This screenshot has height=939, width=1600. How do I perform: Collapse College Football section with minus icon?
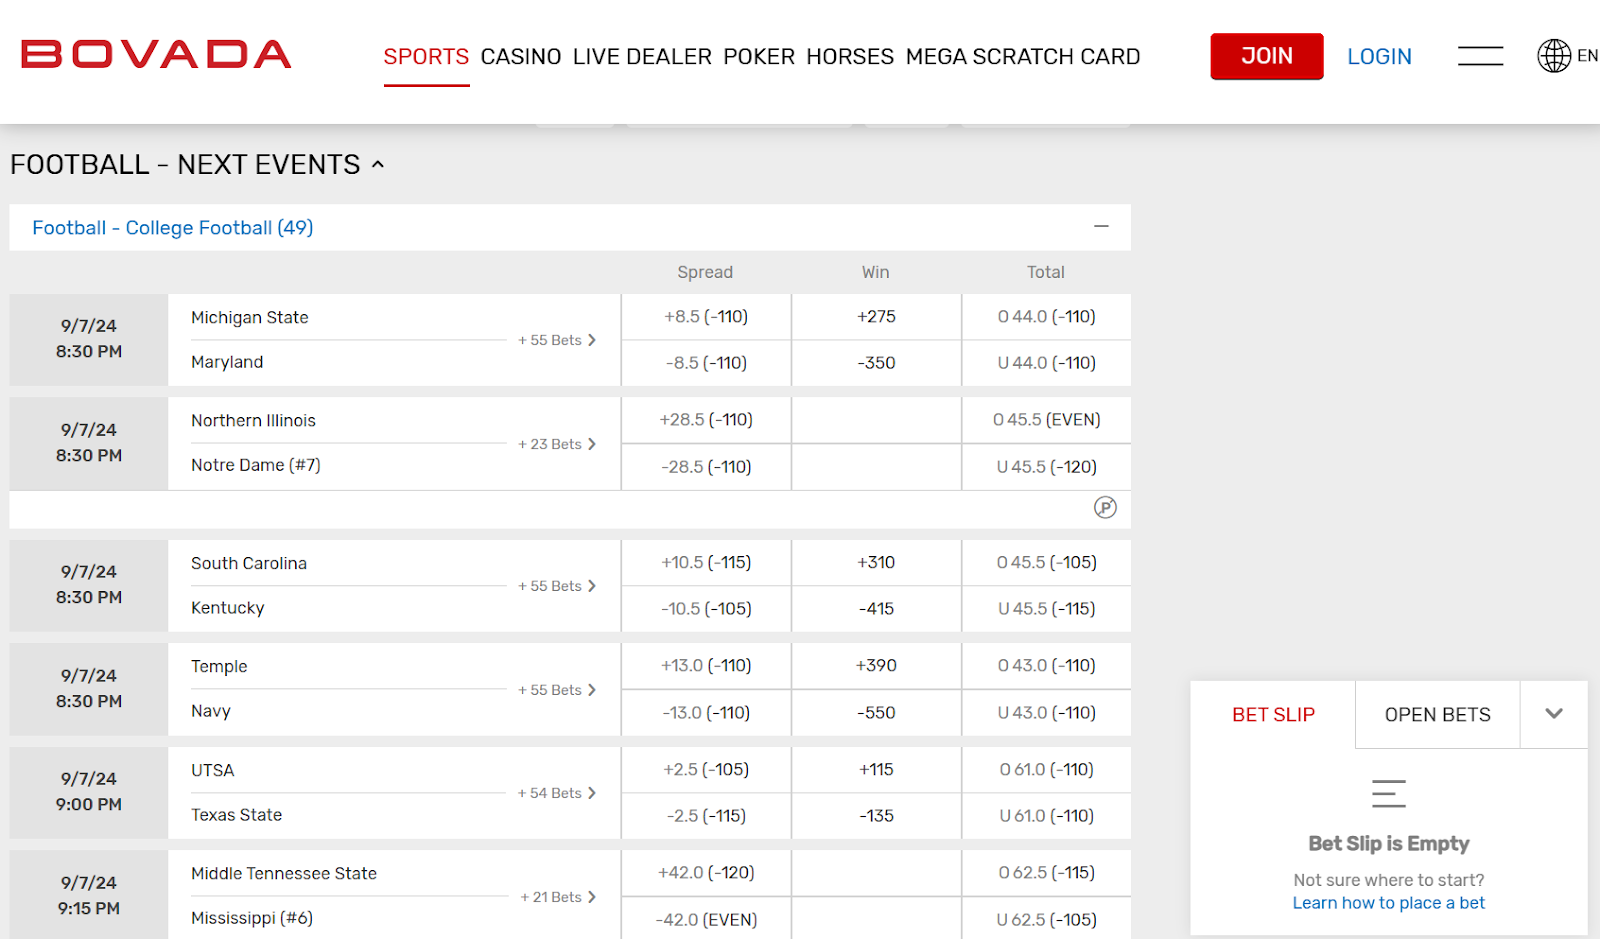(1101, 227)
